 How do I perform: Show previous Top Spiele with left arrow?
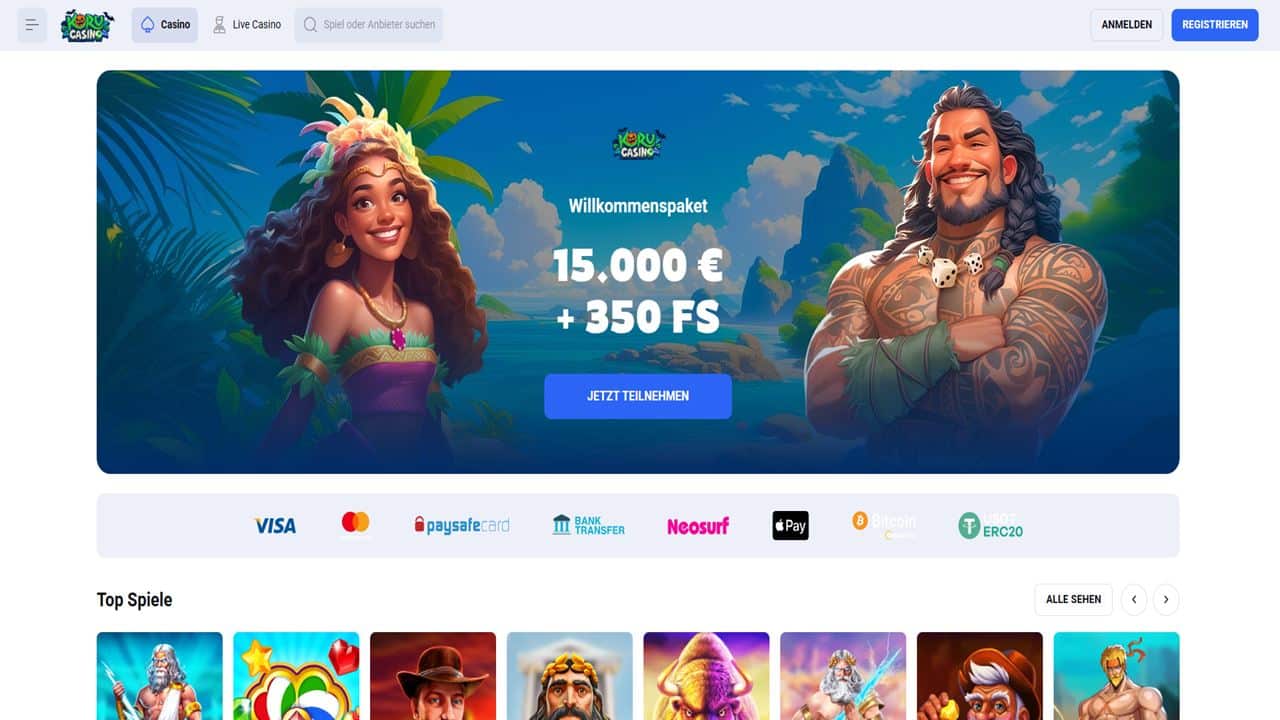pos(1134,599)
